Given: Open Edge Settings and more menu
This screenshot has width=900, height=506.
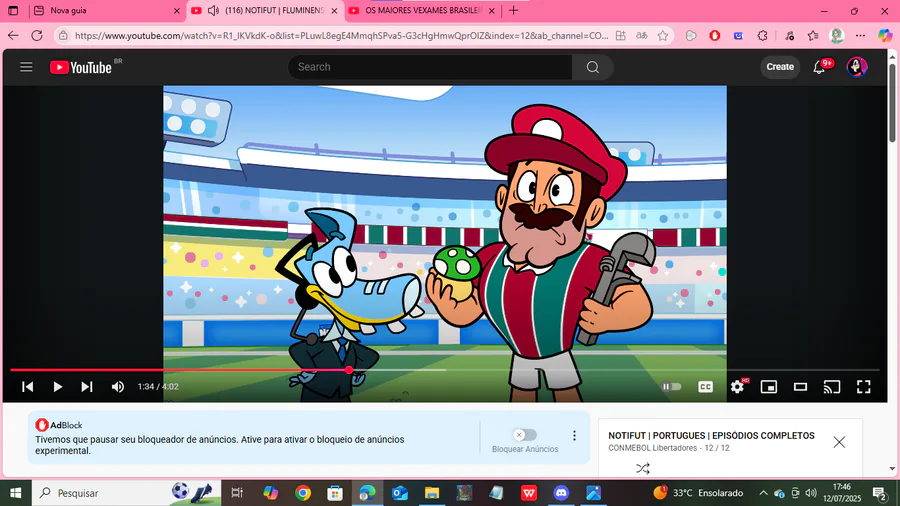Looking at the screenshot, I should click(860, 36).
